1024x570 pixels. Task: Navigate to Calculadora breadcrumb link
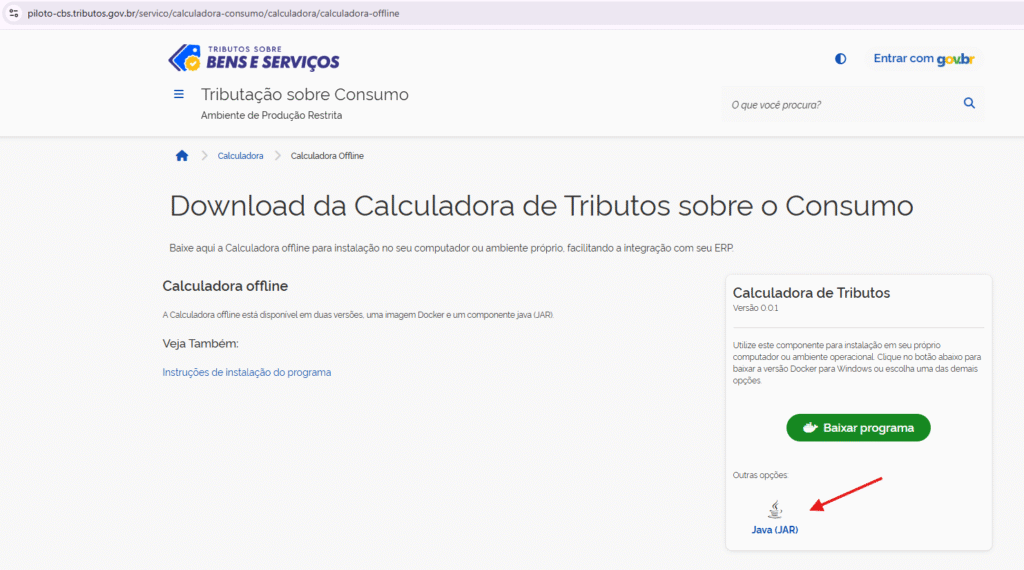(x=240, y=156)
